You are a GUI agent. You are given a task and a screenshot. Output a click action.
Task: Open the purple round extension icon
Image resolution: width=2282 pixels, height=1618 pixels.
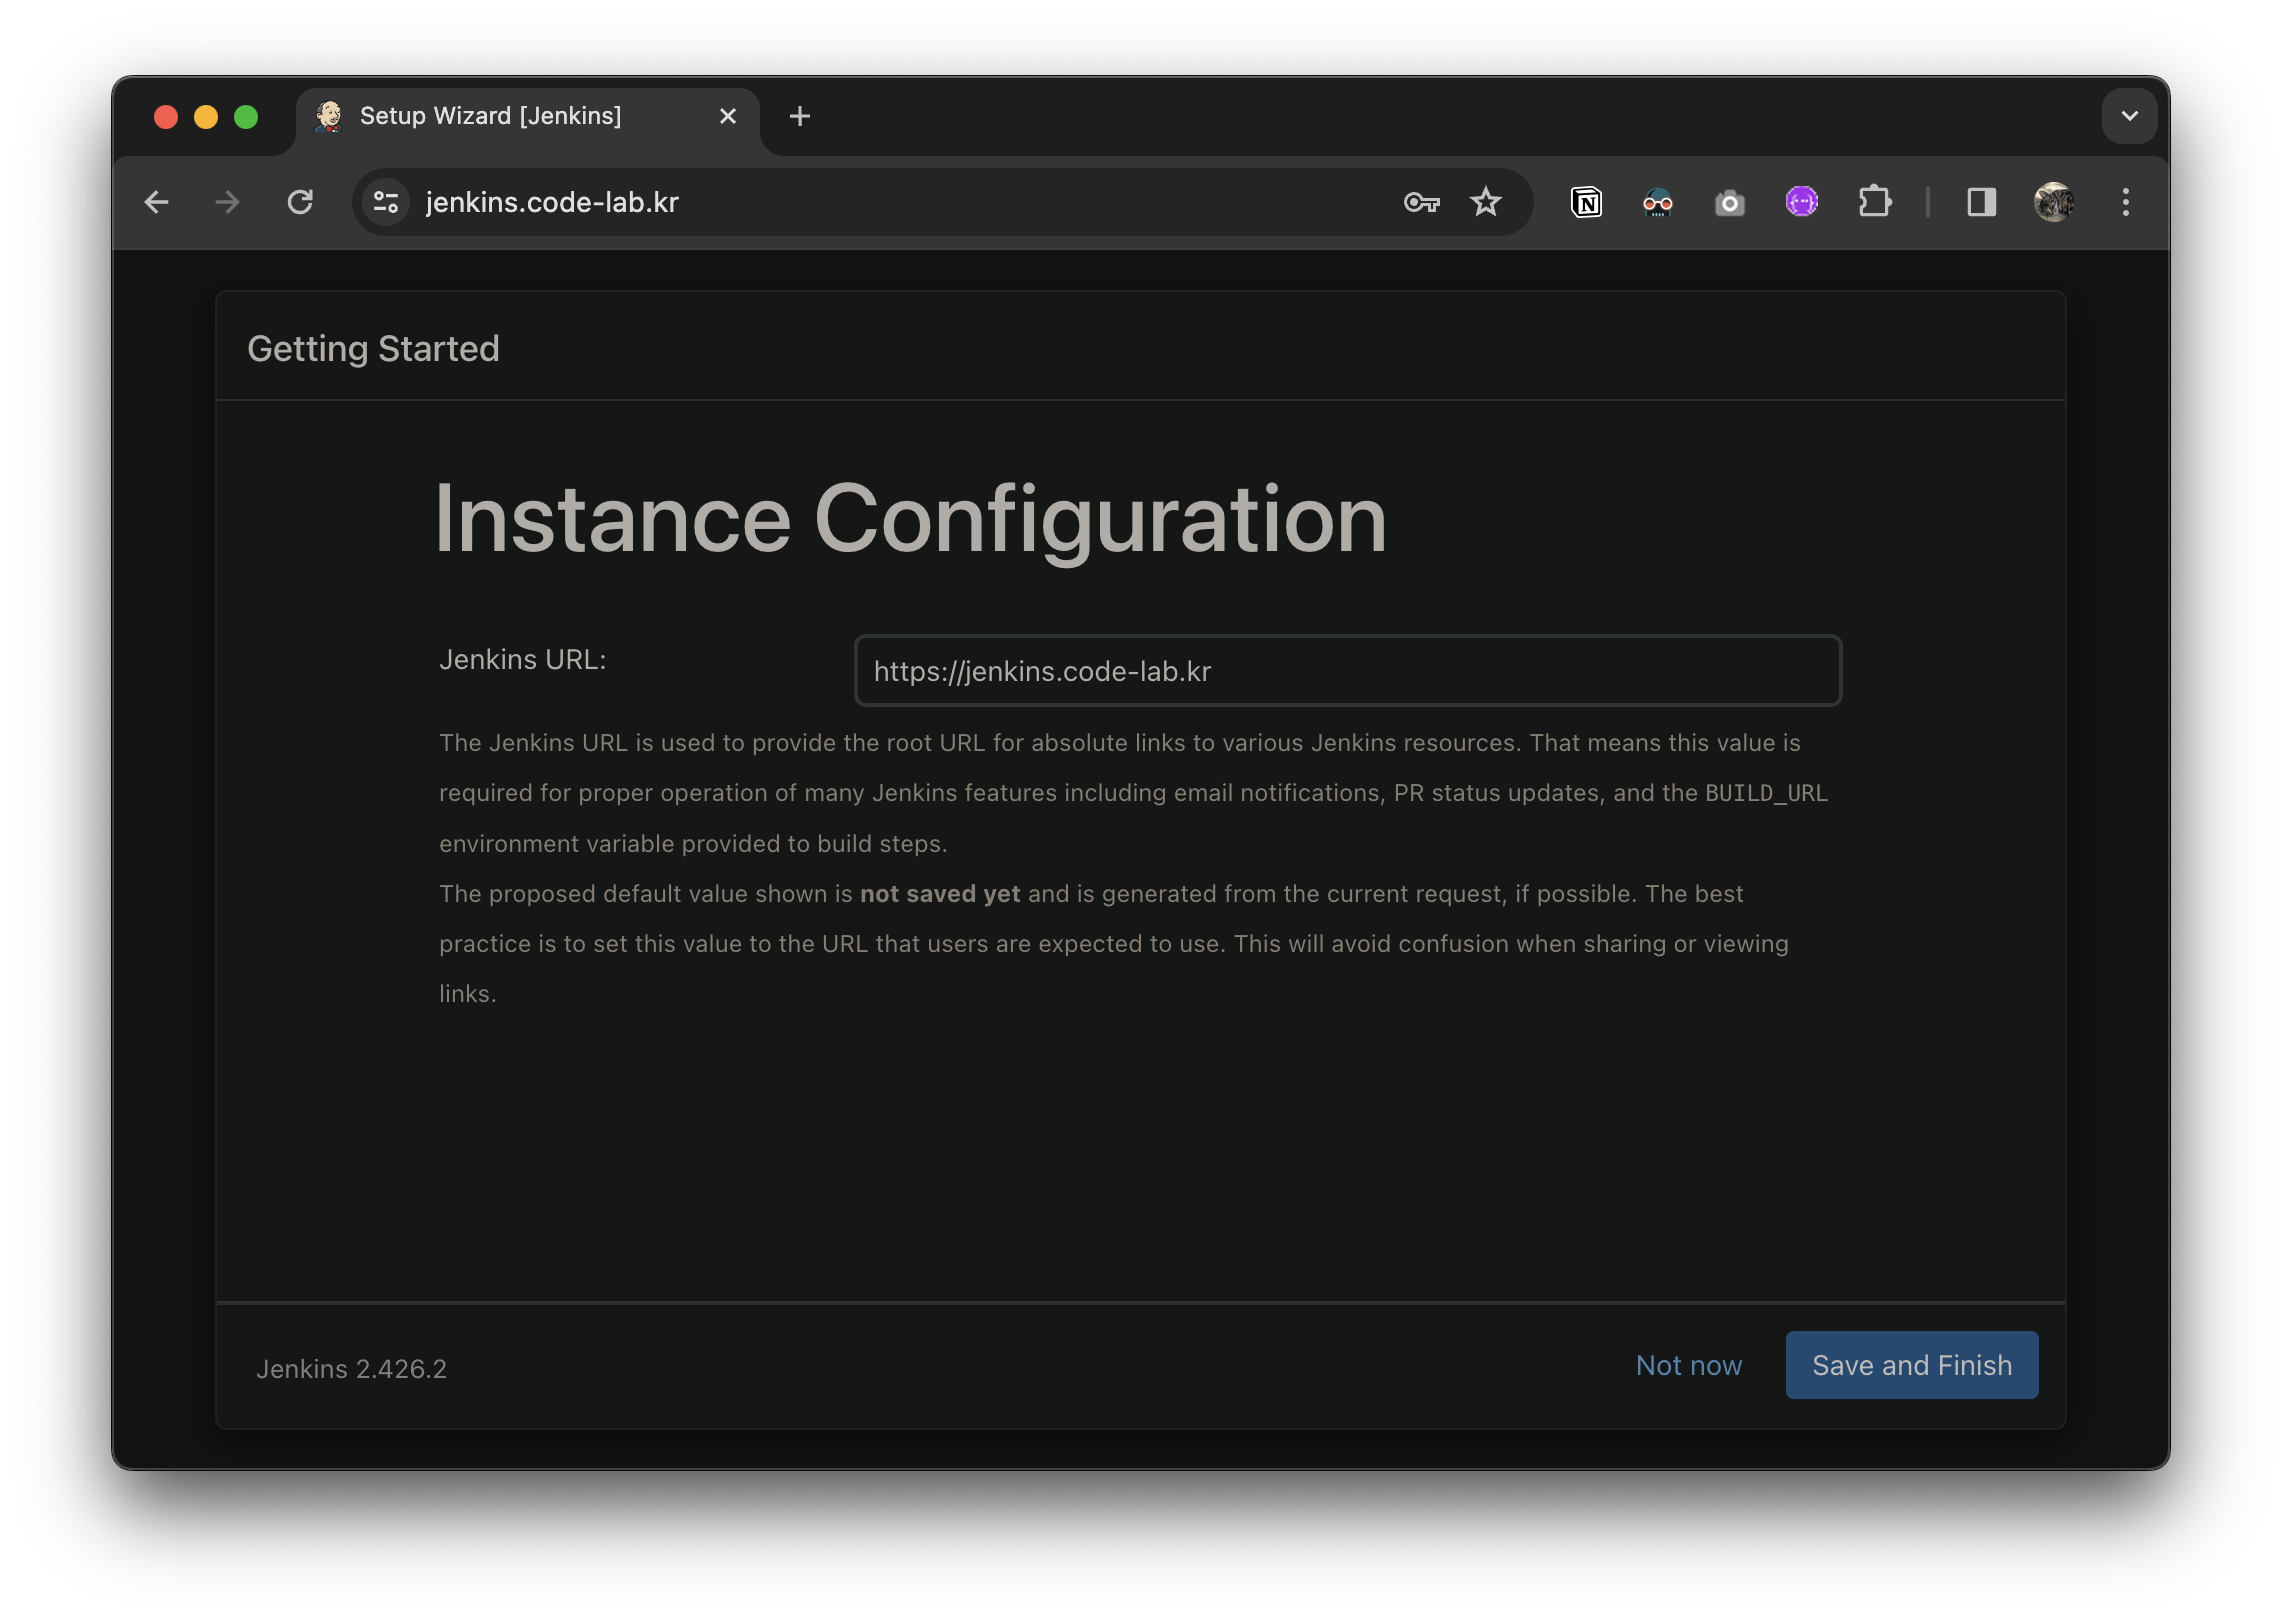coord(1801,203)
